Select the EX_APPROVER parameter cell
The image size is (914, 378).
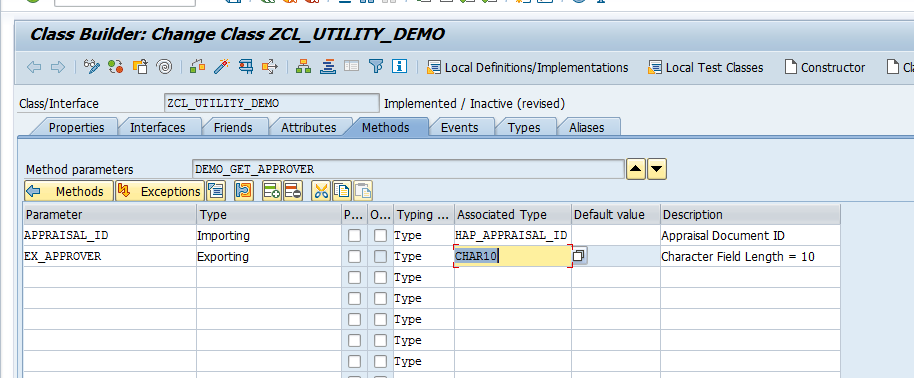pos(110,257)
